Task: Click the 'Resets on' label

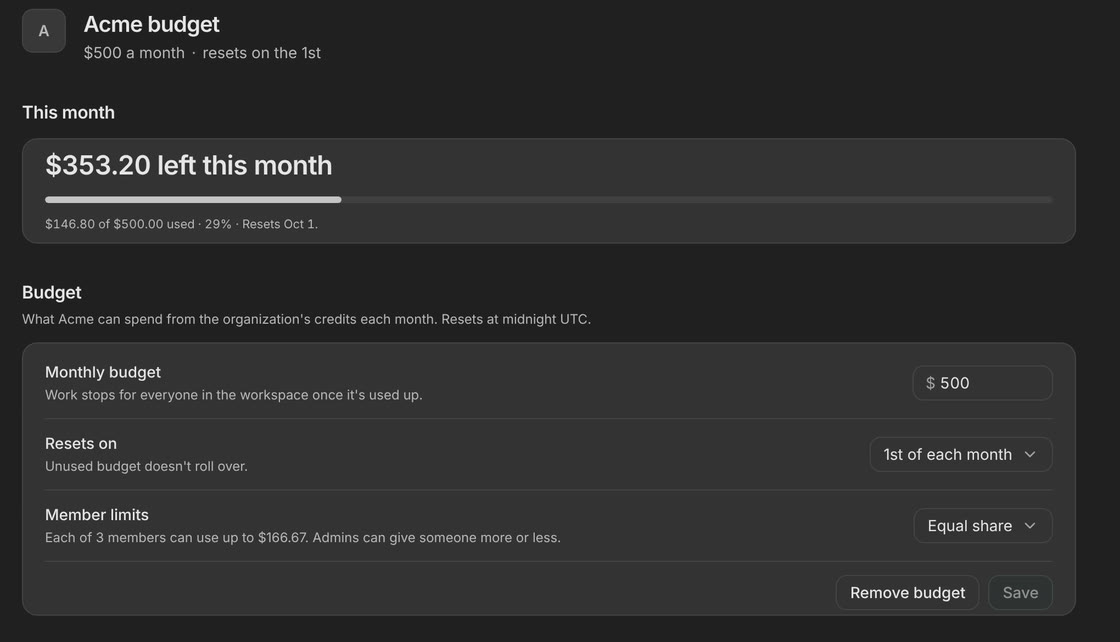Action: pos(81,443)
